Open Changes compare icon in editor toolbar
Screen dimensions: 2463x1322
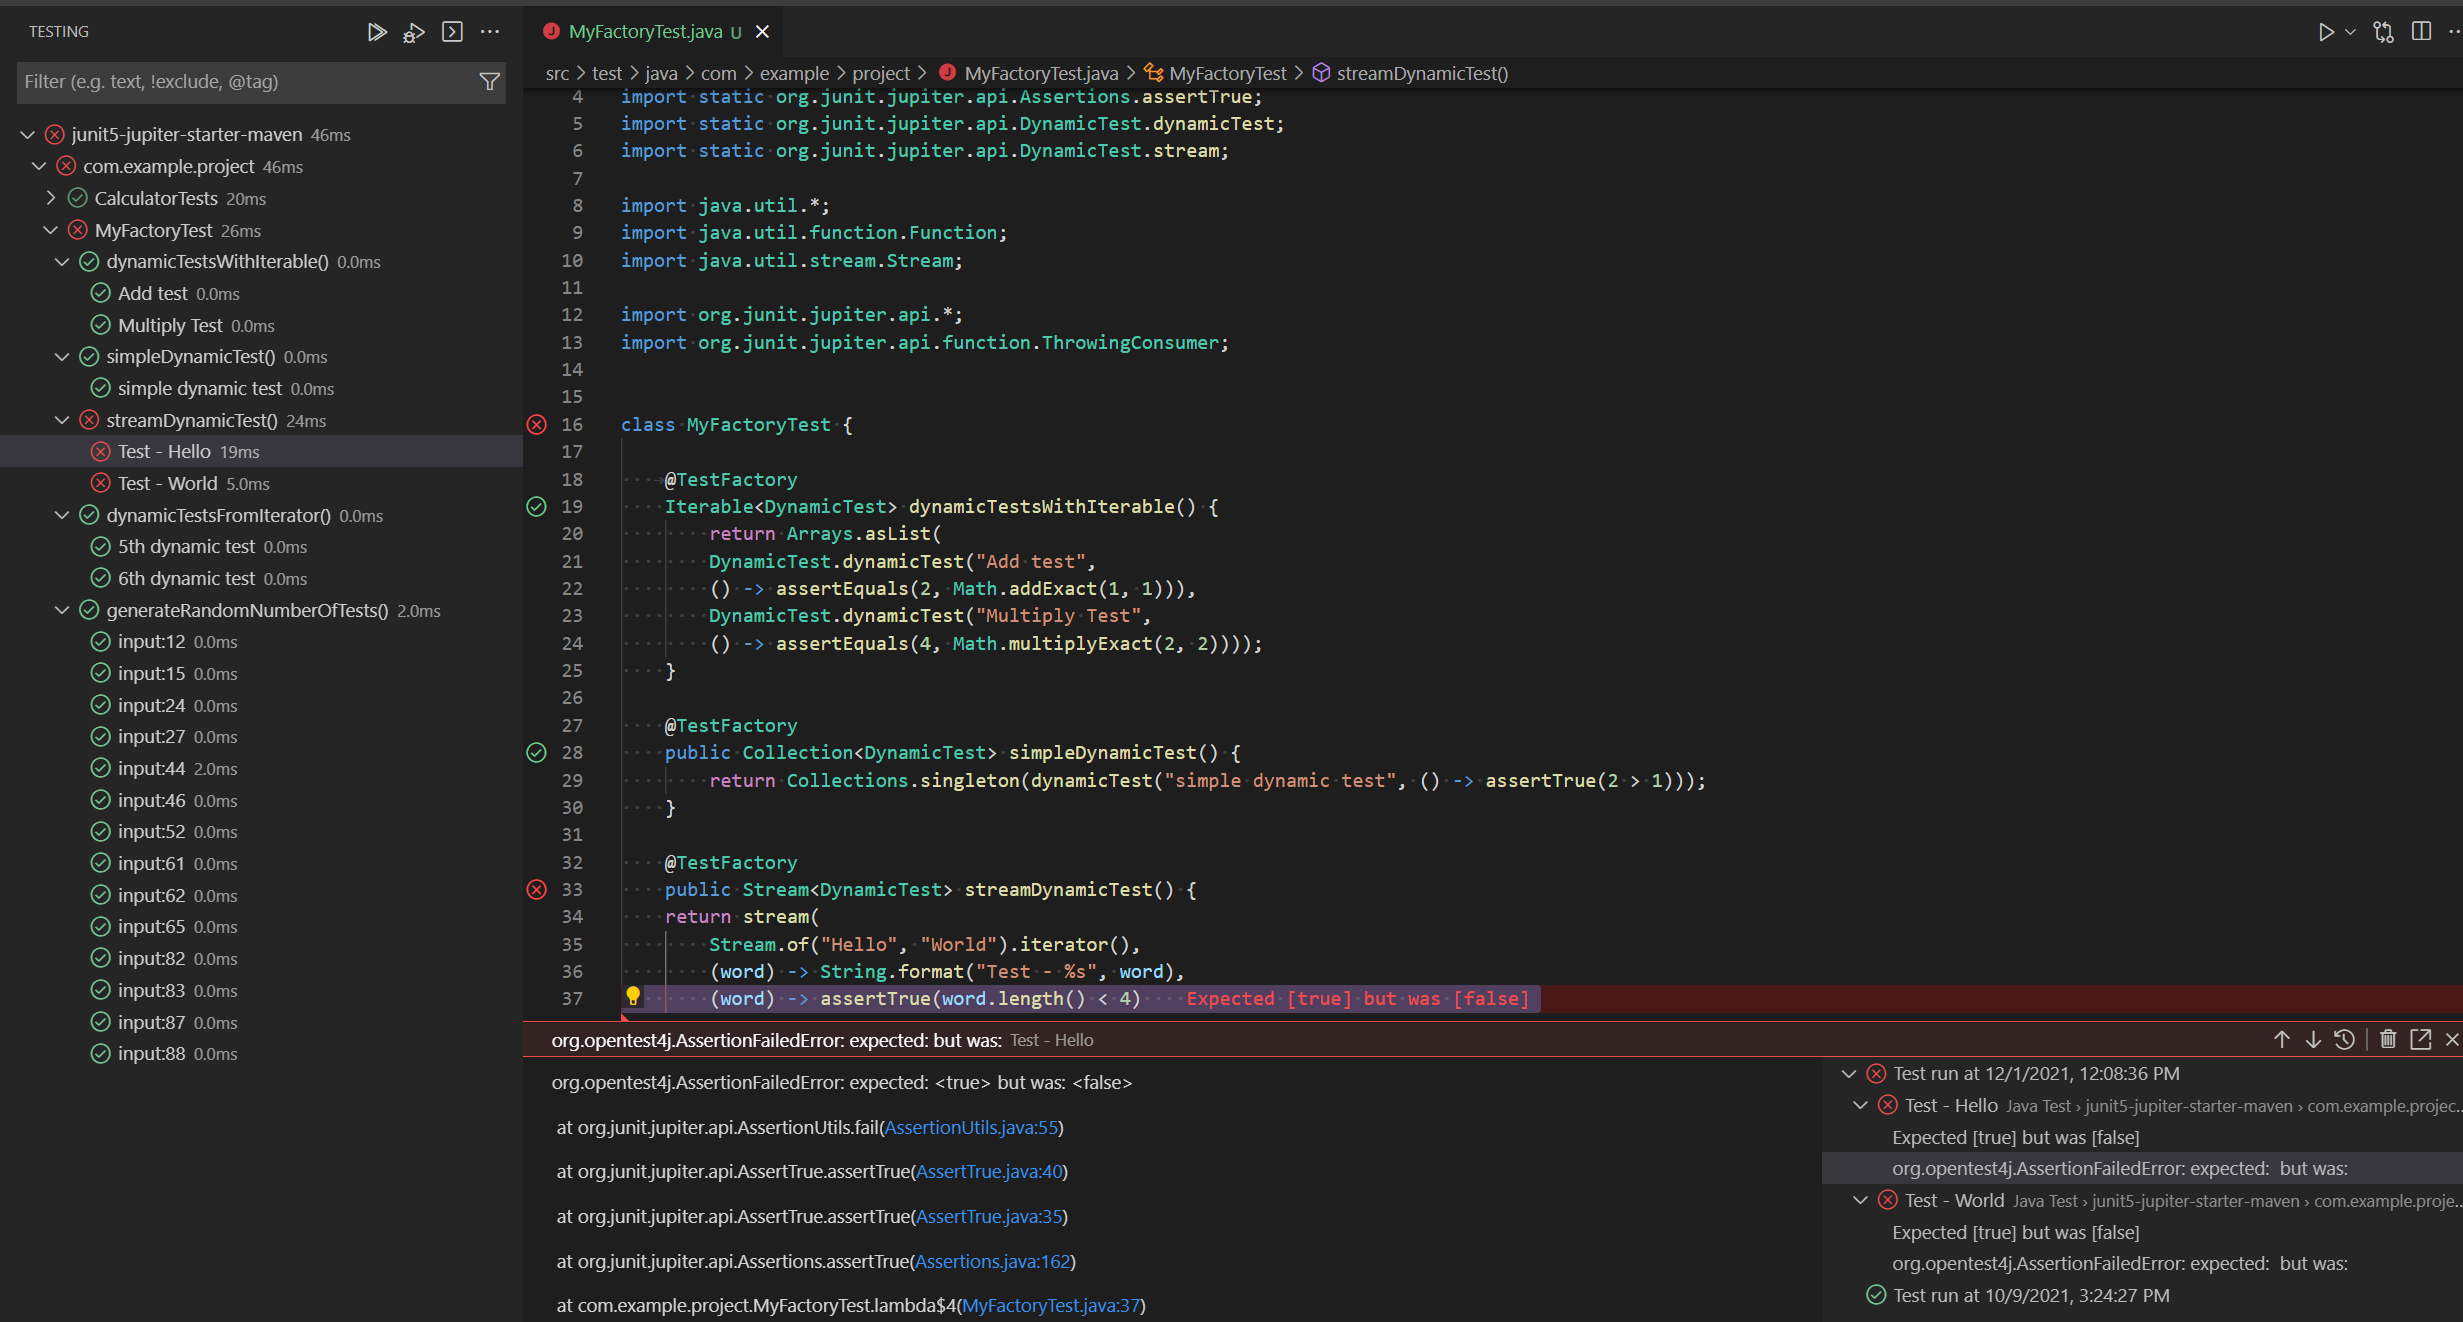pos(2383,32)
